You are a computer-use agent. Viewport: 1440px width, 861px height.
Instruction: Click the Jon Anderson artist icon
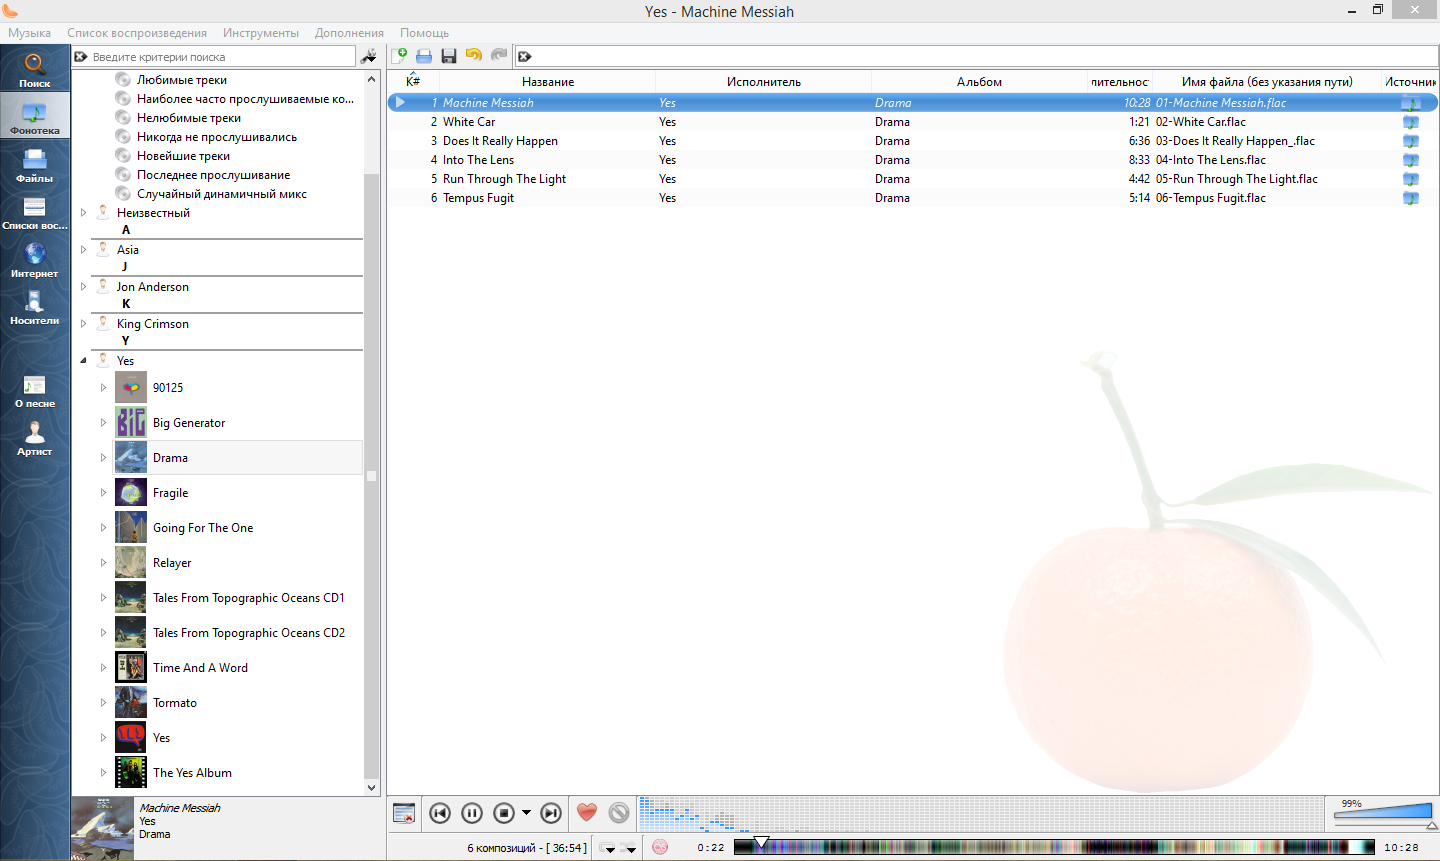click(103, 286)
